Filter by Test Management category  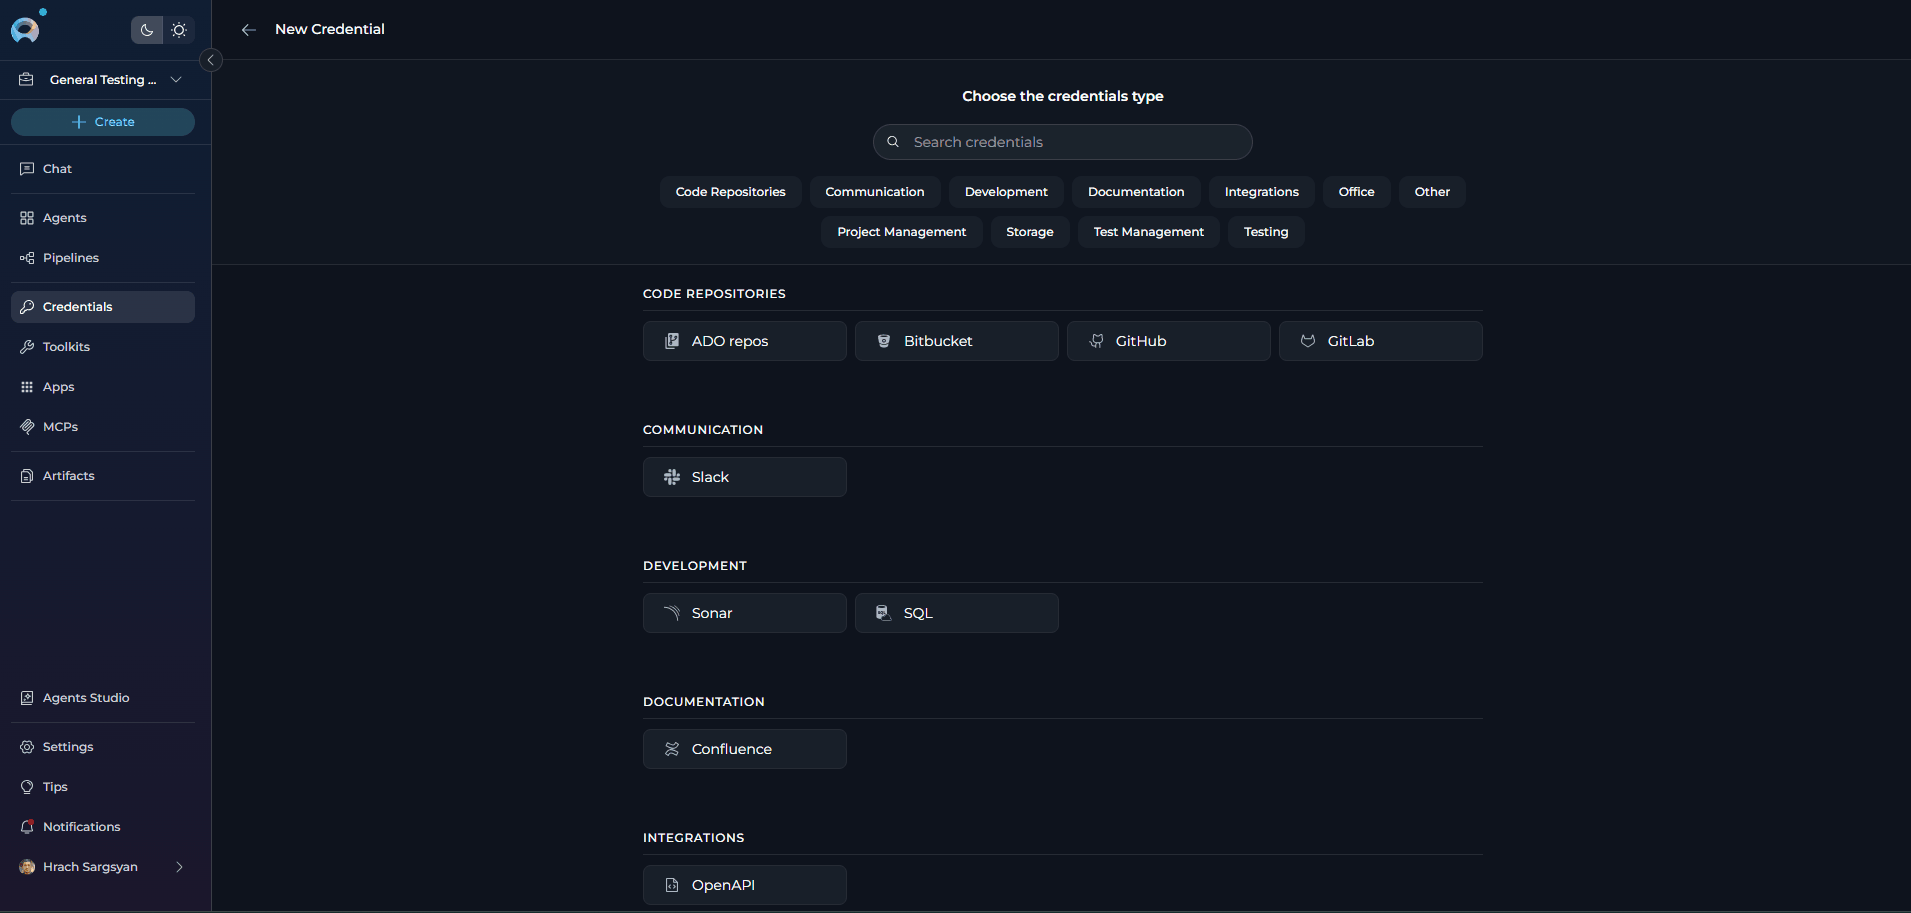[x=1148, y=232]
